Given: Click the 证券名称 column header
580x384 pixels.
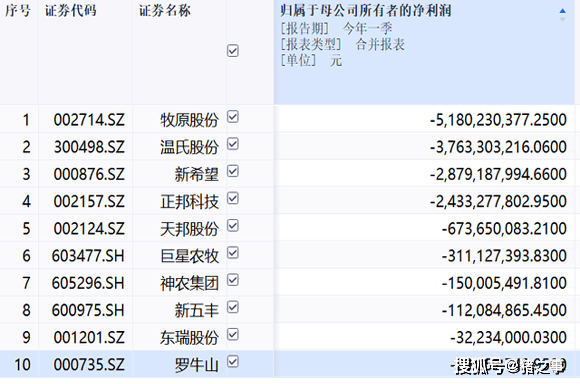Looking at the screenshot, I should (x=165, y=11).
